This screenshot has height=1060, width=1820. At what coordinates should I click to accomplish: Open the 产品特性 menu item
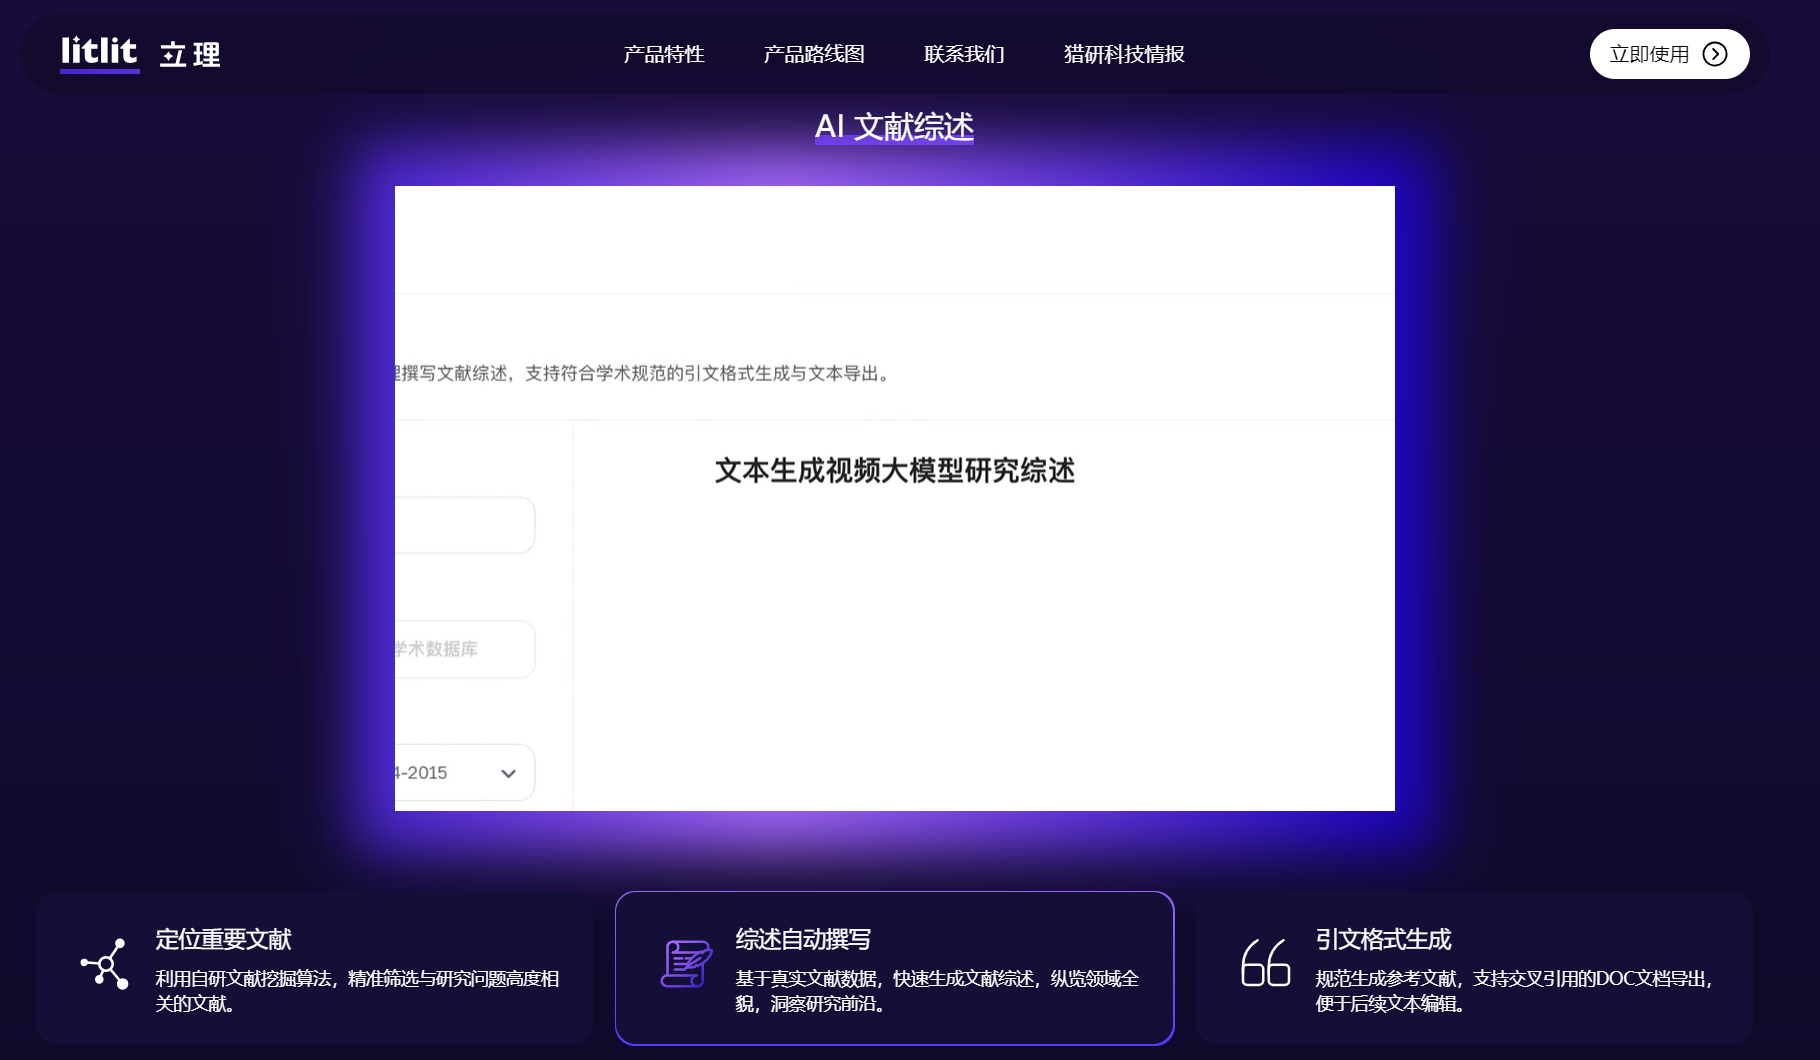tap(664, 54)
